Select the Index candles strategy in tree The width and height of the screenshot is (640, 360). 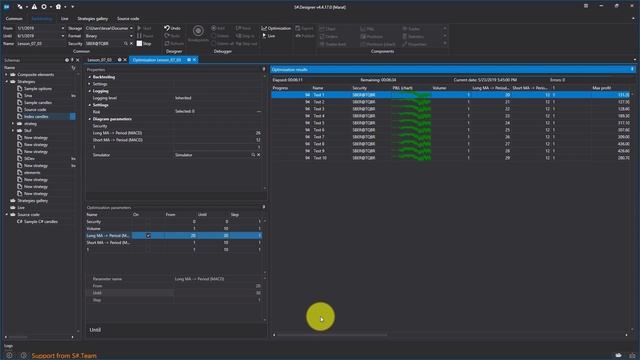pos(36,116)
